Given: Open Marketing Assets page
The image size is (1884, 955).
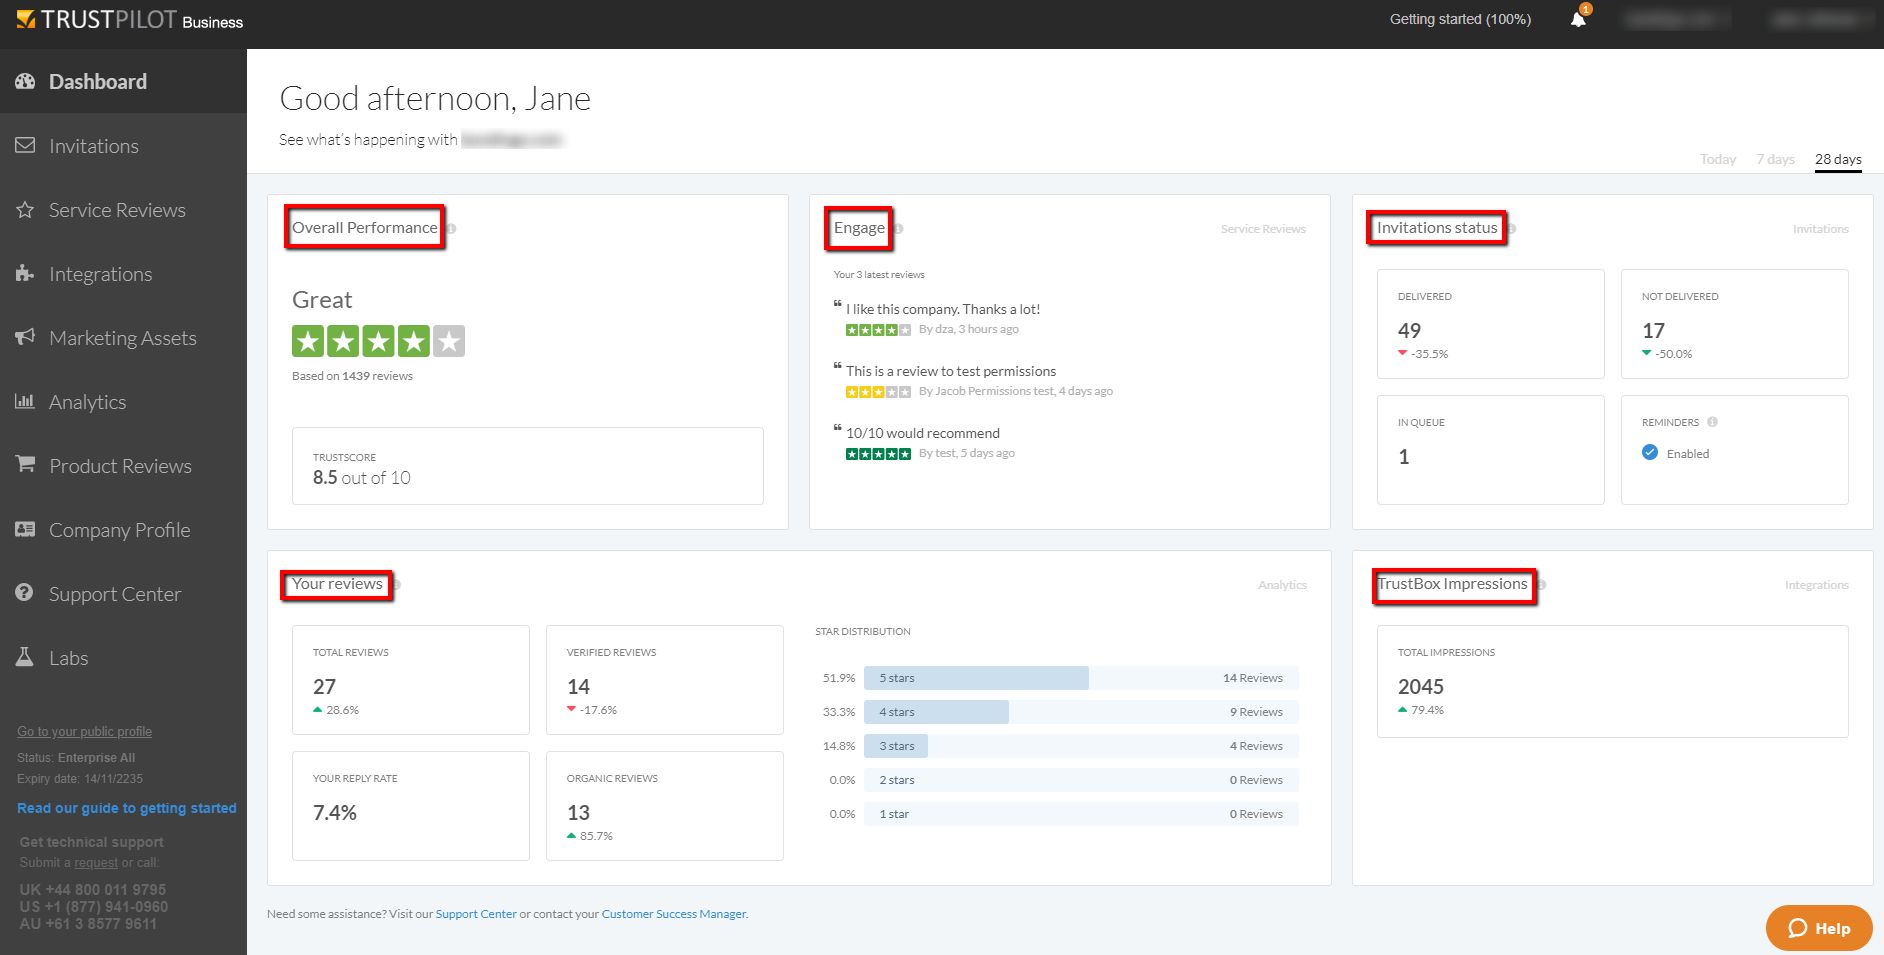Looking at the screenshot, I should pyautogui.click(x=123, y=338).
